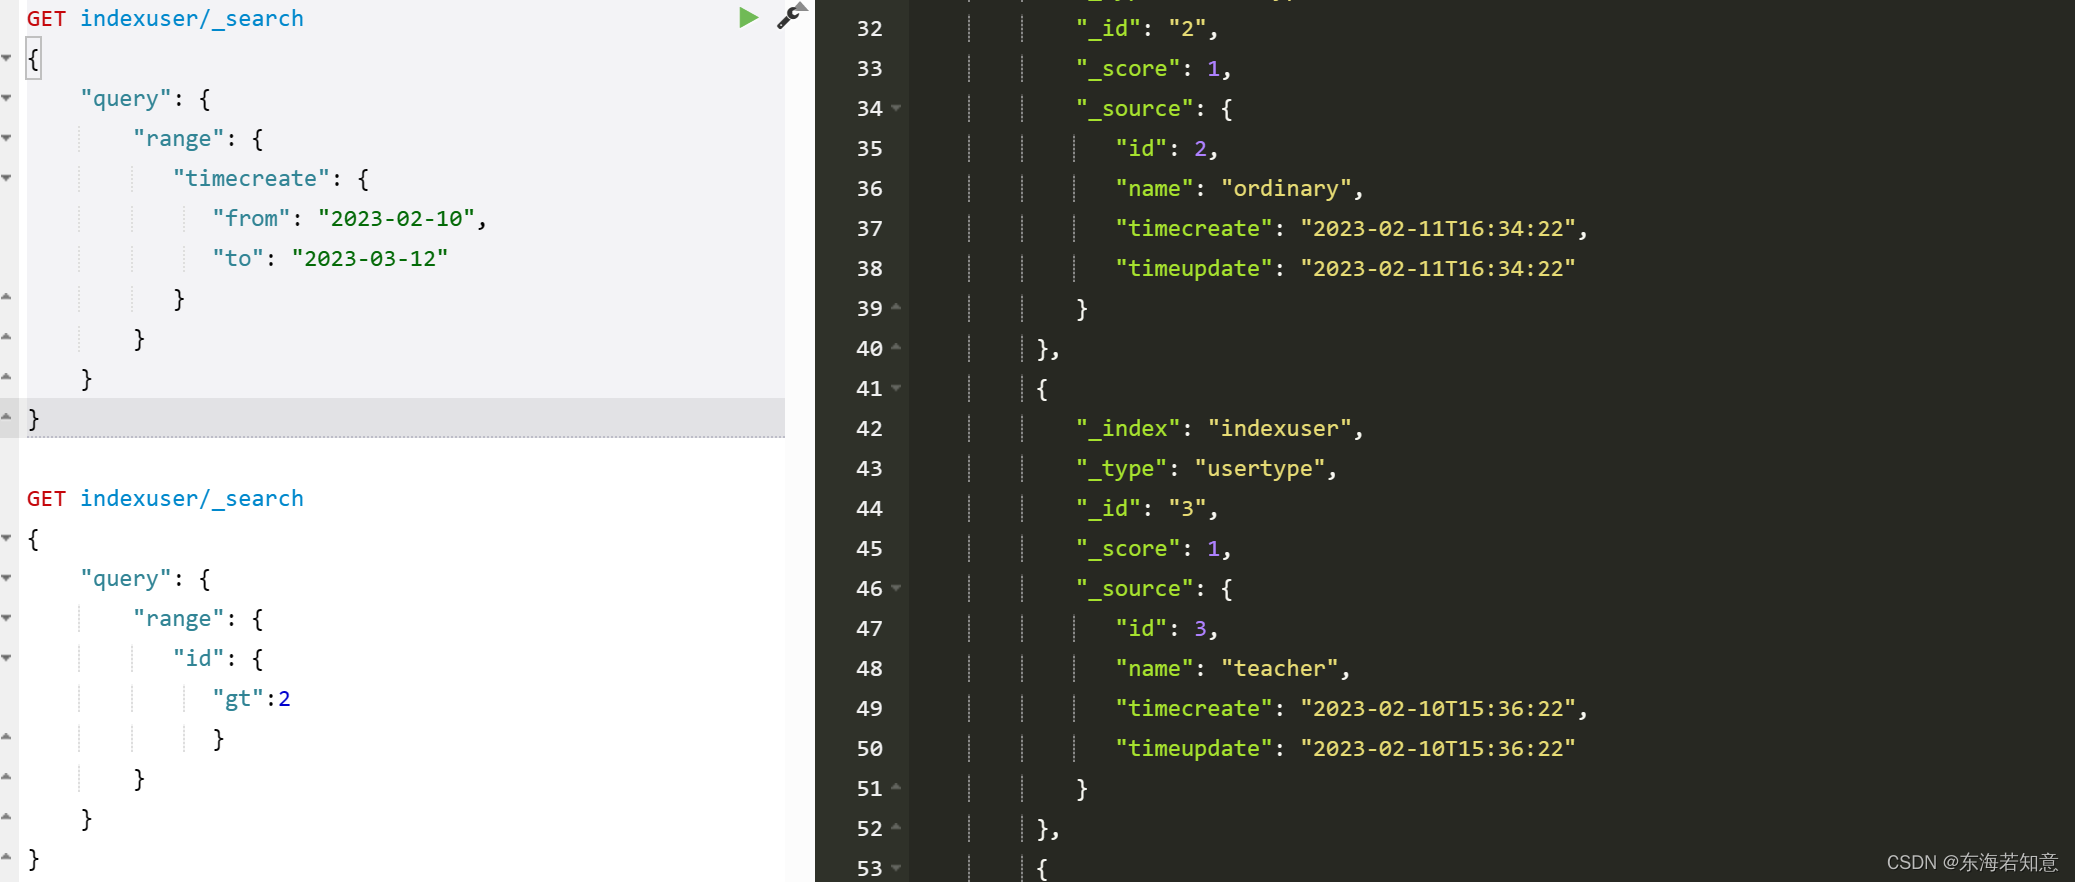Click the "_index": "indexuser" response line
This screenshot has height=882, width=2075.
[1219, 428]
